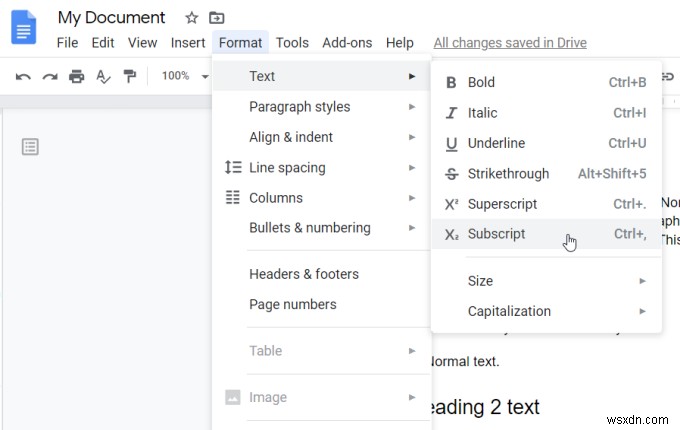Click the spell check icon
The height and width of the screenshot is (430, 680).
coord(103,76)
